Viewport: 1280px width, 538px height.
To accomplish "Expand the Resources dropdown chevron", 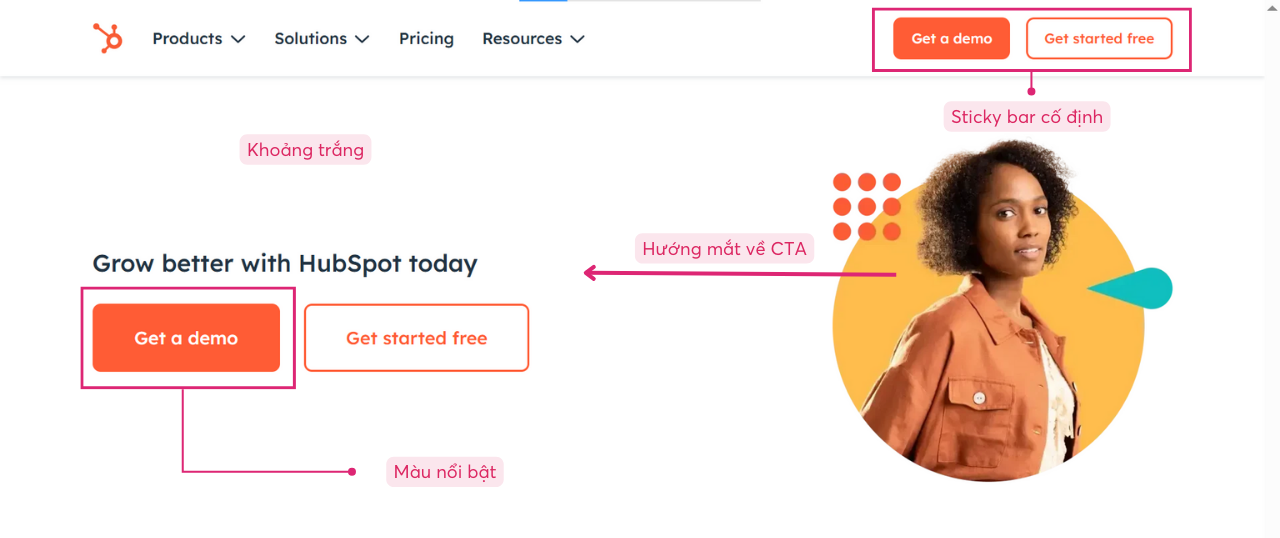I will pos(577,39).
